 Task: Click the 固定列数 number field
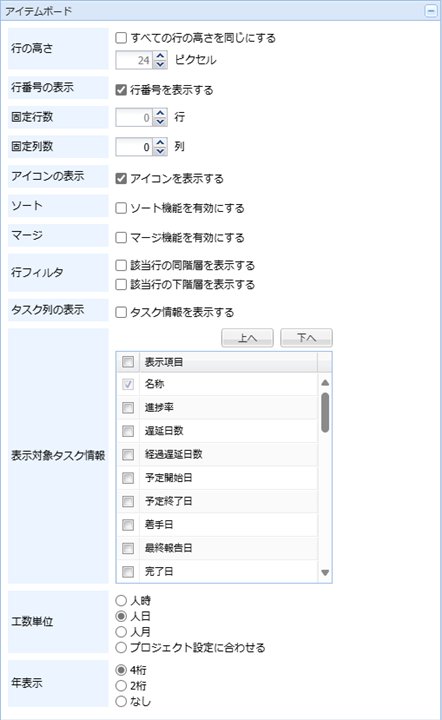(x=134, y=147)
